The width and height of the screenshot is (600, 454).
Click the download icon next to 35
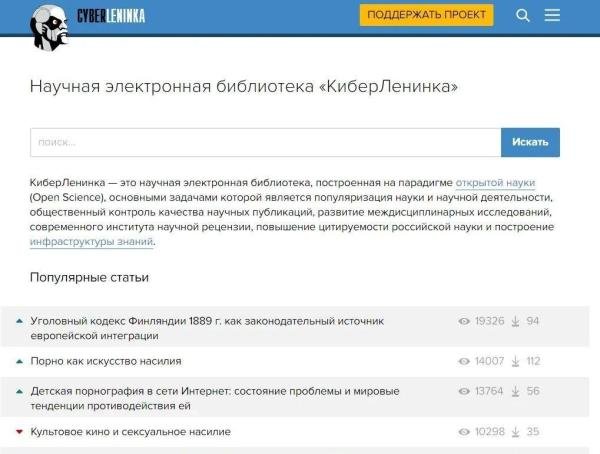(x=515, y=432)
